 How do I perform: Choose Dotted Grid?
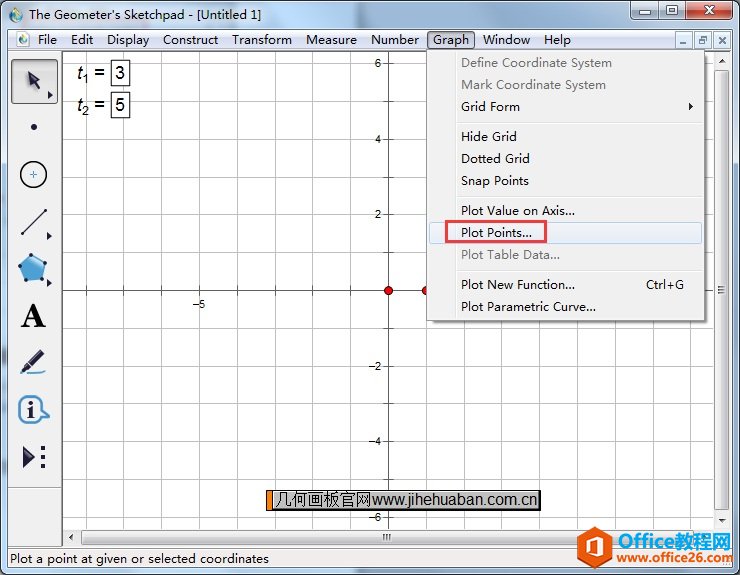[x=565, y=159]
